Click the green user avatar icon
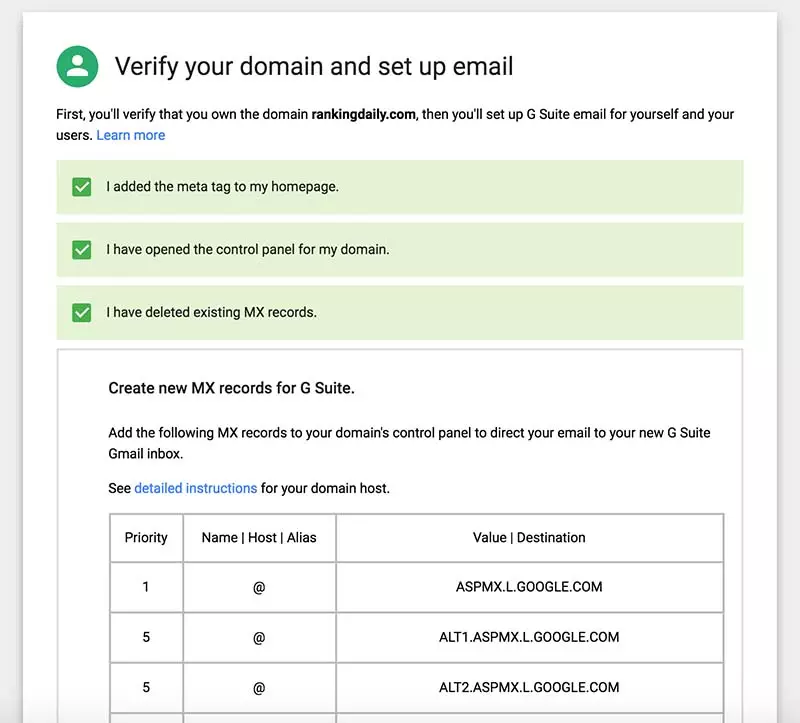 point(77,67)
